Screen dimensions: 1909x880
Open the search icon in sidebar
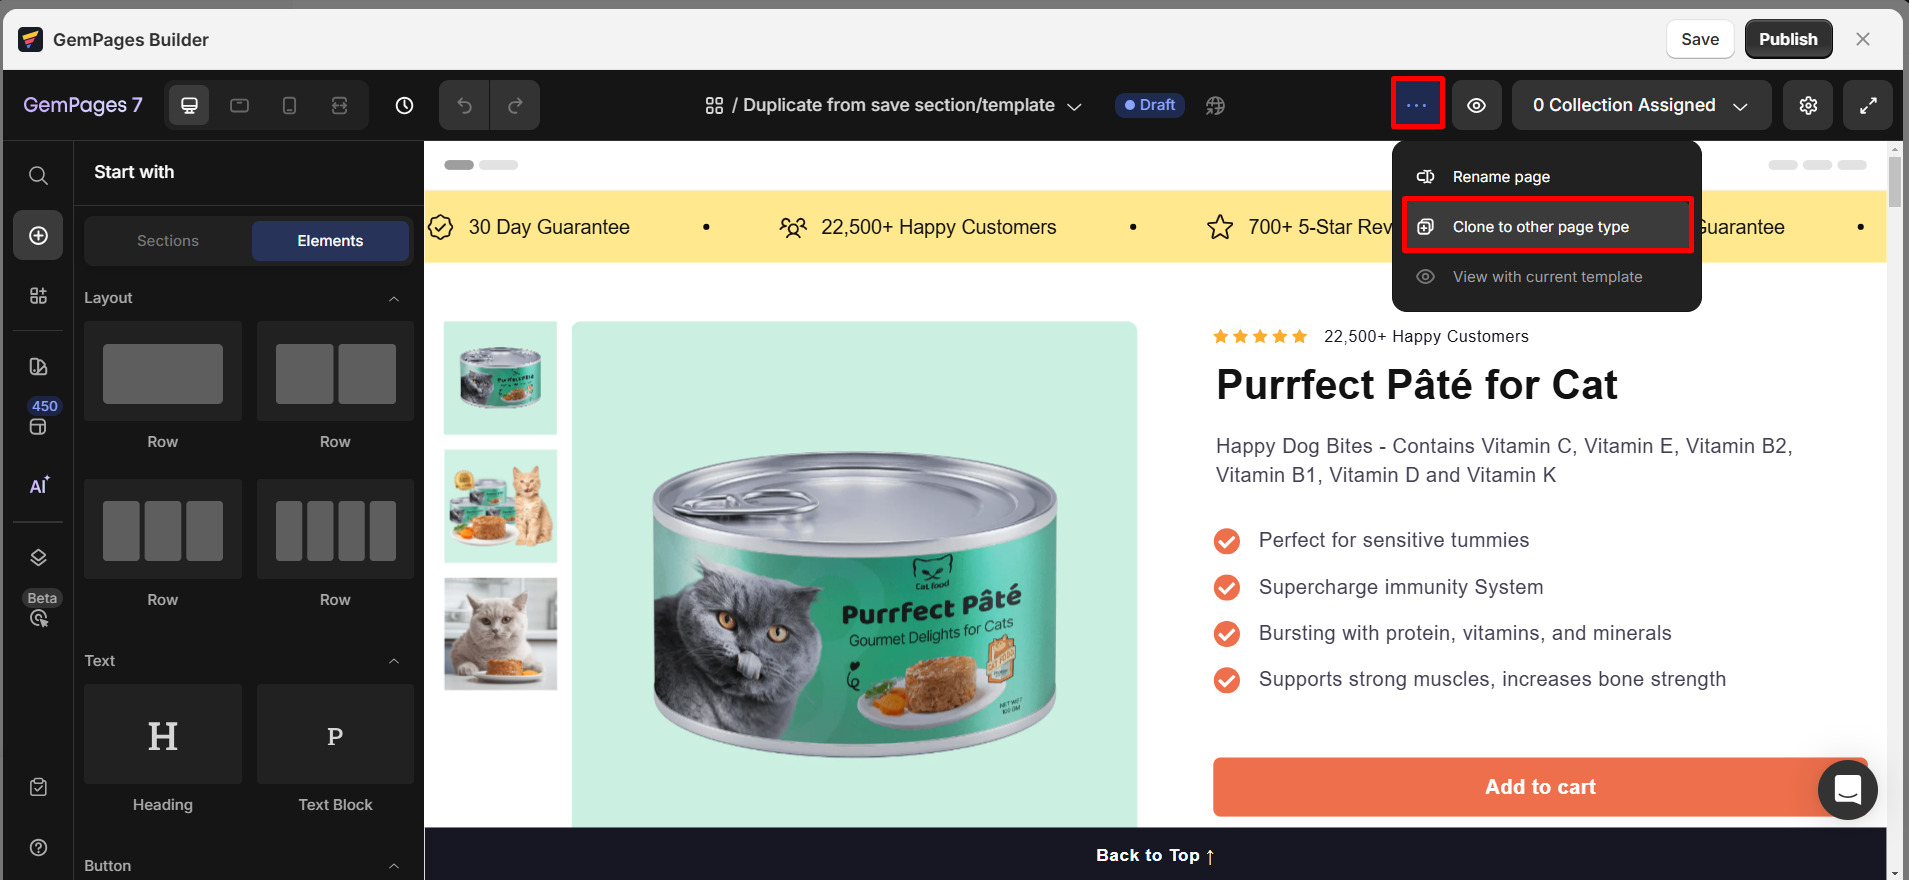[38, 176]
